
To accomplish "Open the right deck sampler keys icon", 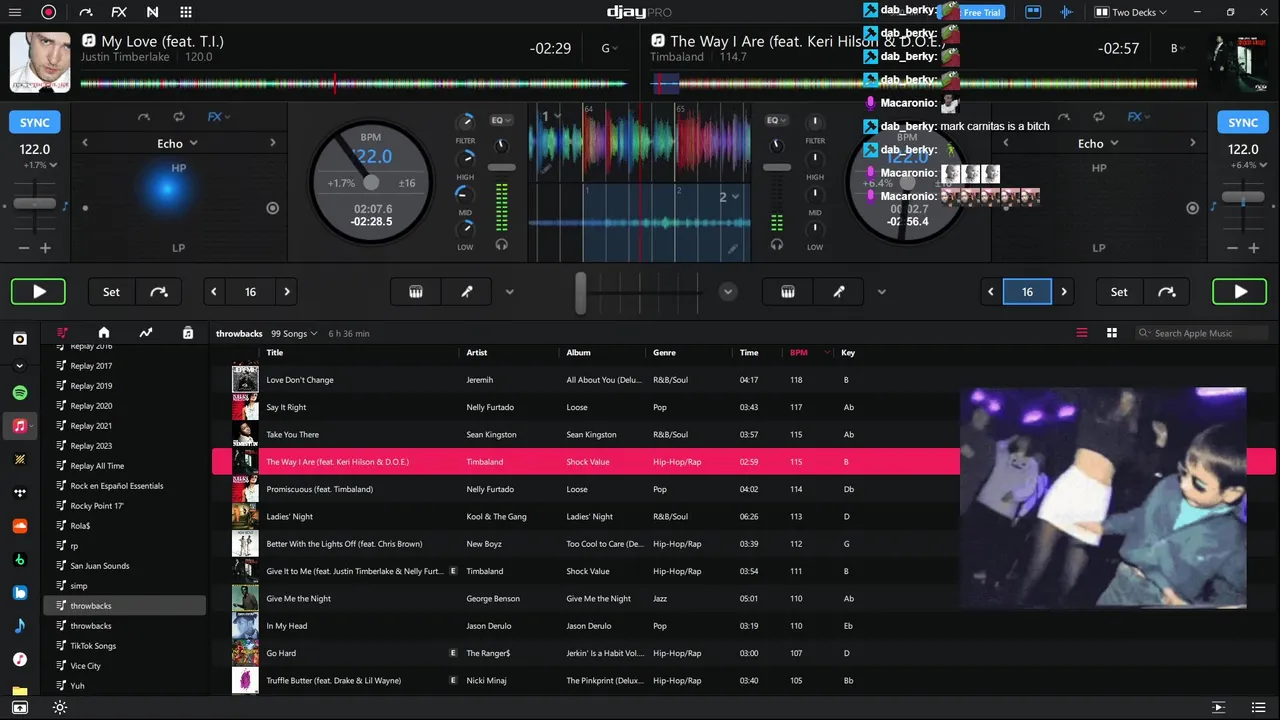I will coord(788,292).
